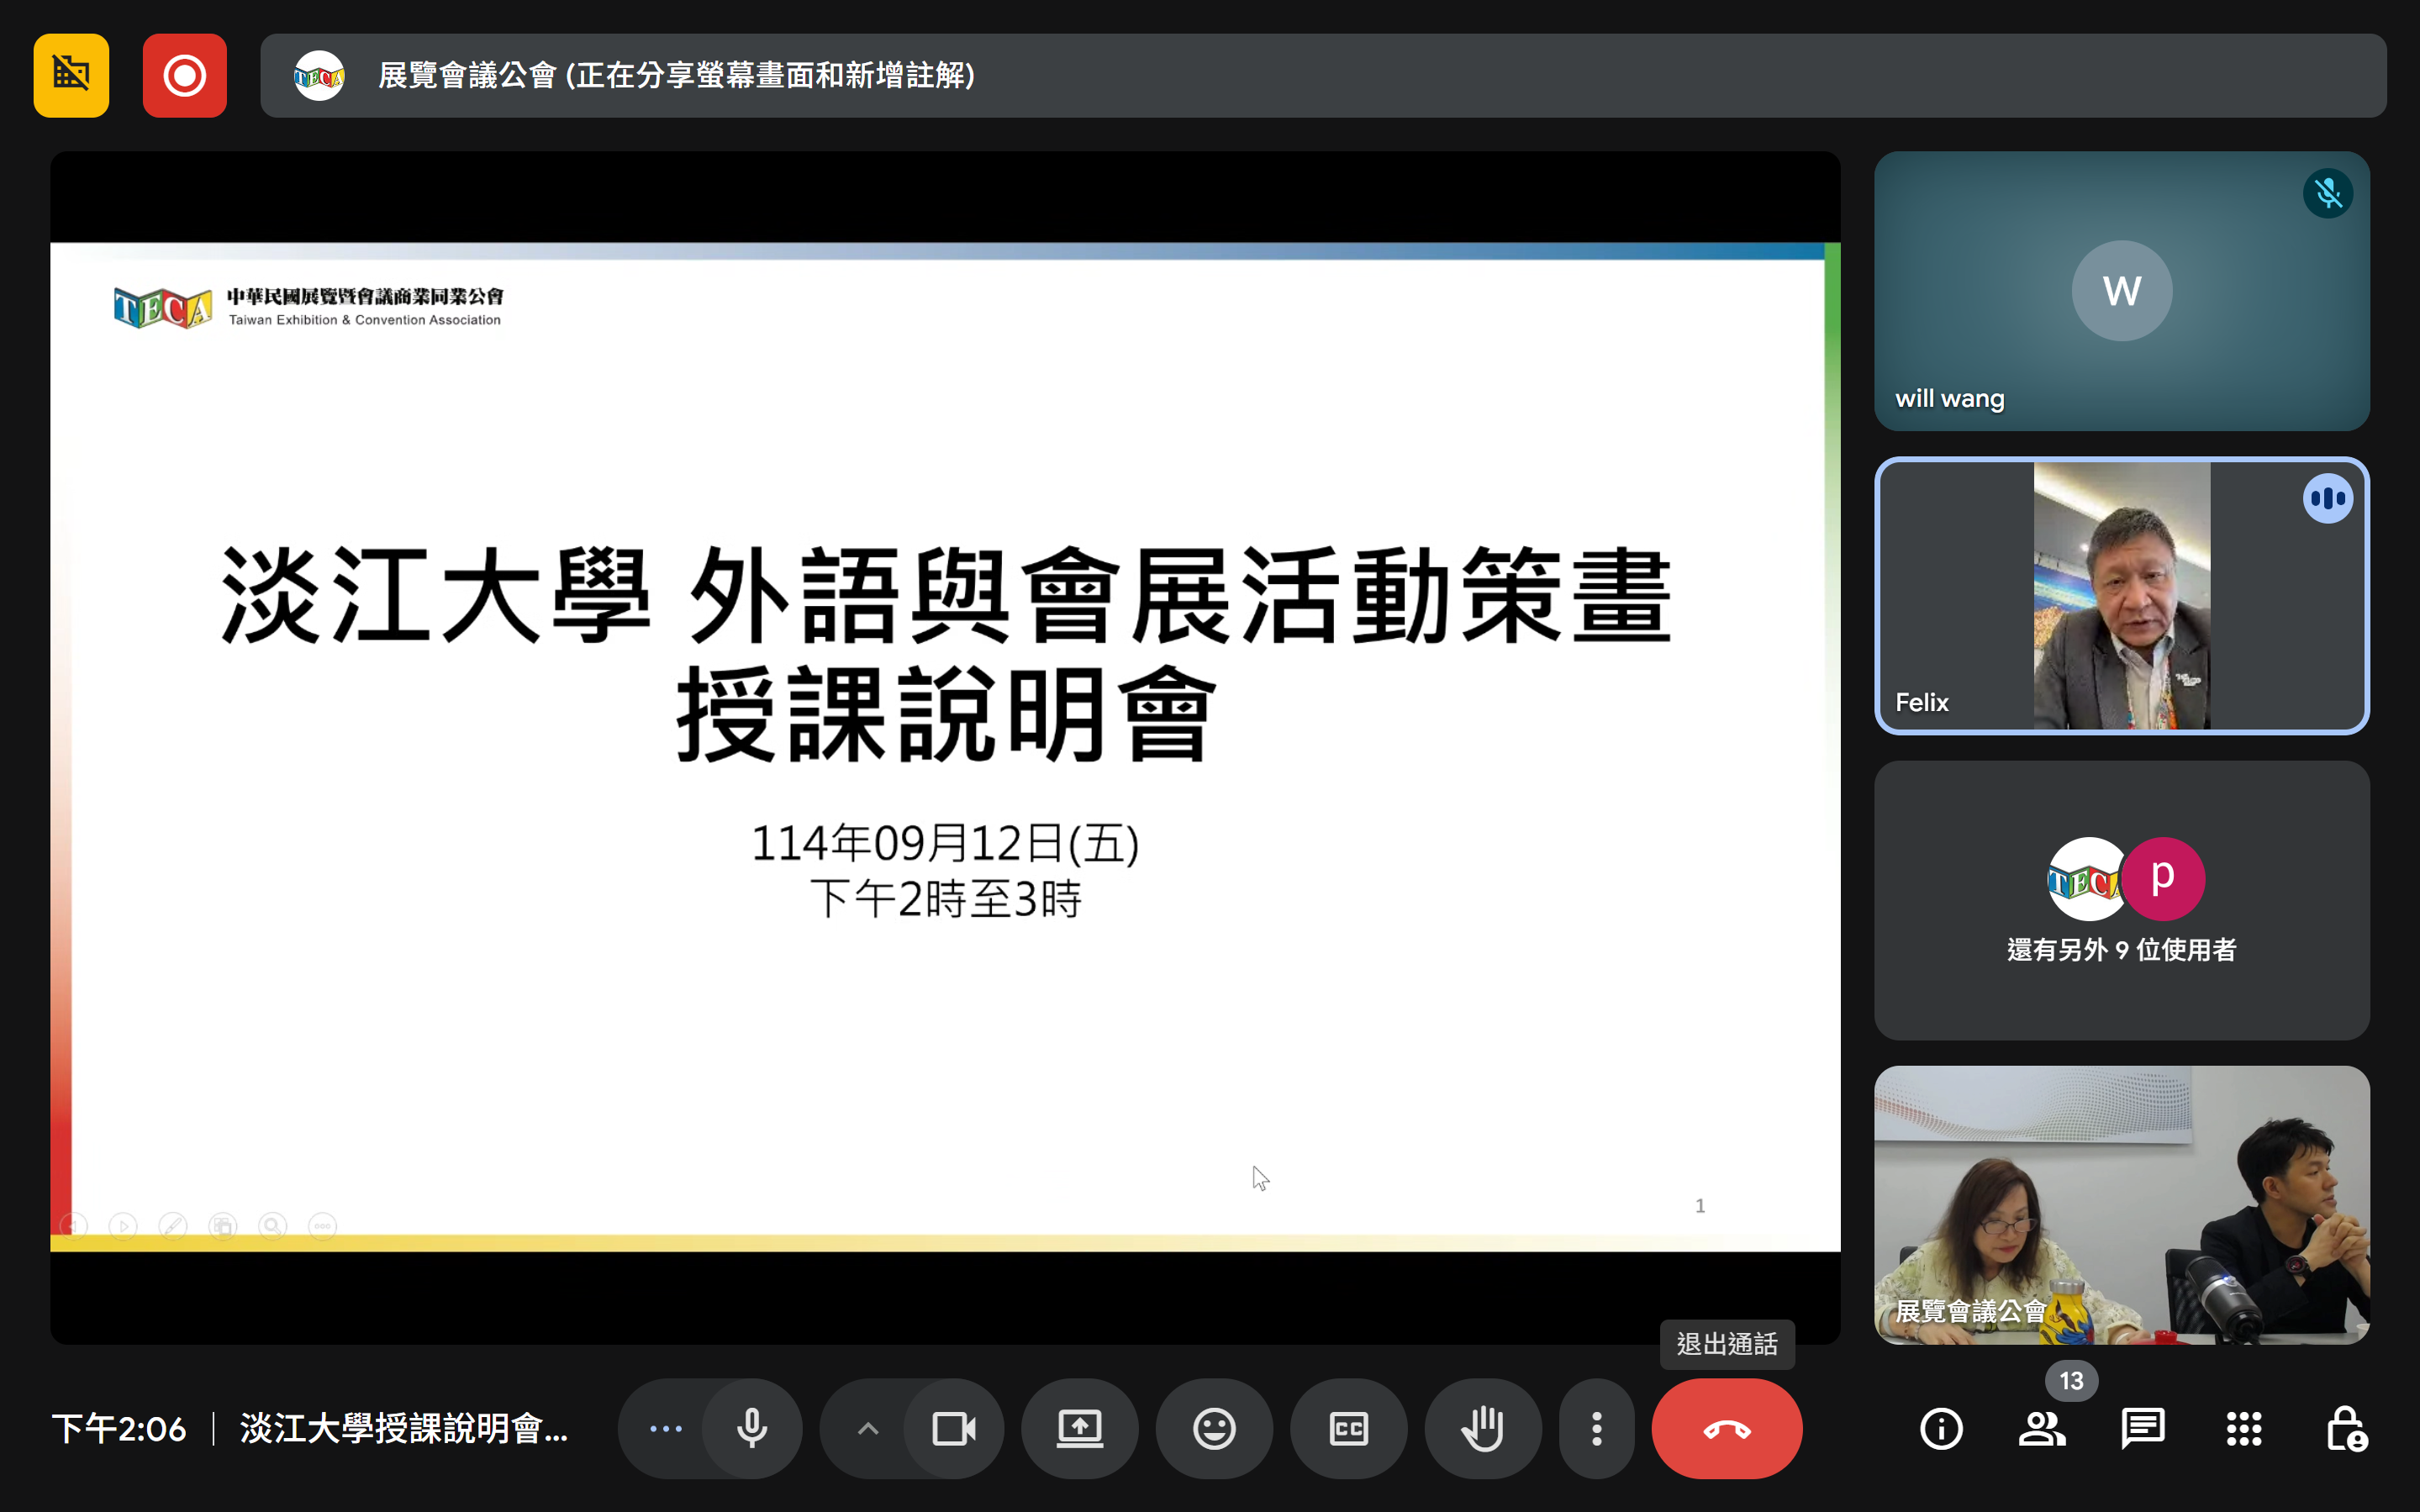Toggle the camera on or off
Screen dimensions: 2420x1512
click(x=953, y=1428)
